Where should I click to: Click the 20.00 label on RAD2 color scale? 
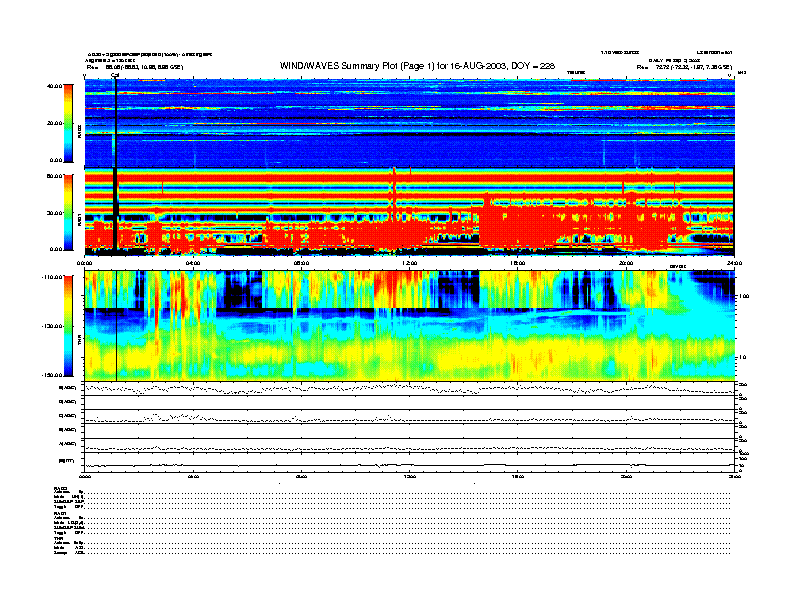(x=54, y=123)
